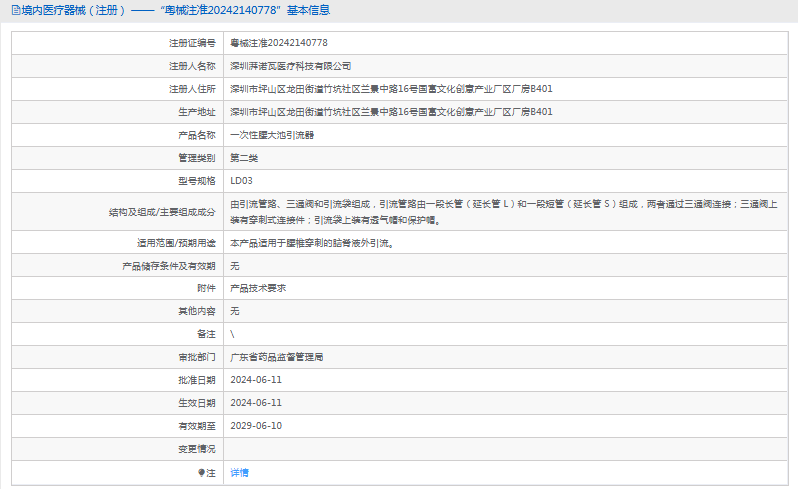This screenshot has height=489, width=798.
Task: Select the 第二类 category value
Action: (244, 158)
